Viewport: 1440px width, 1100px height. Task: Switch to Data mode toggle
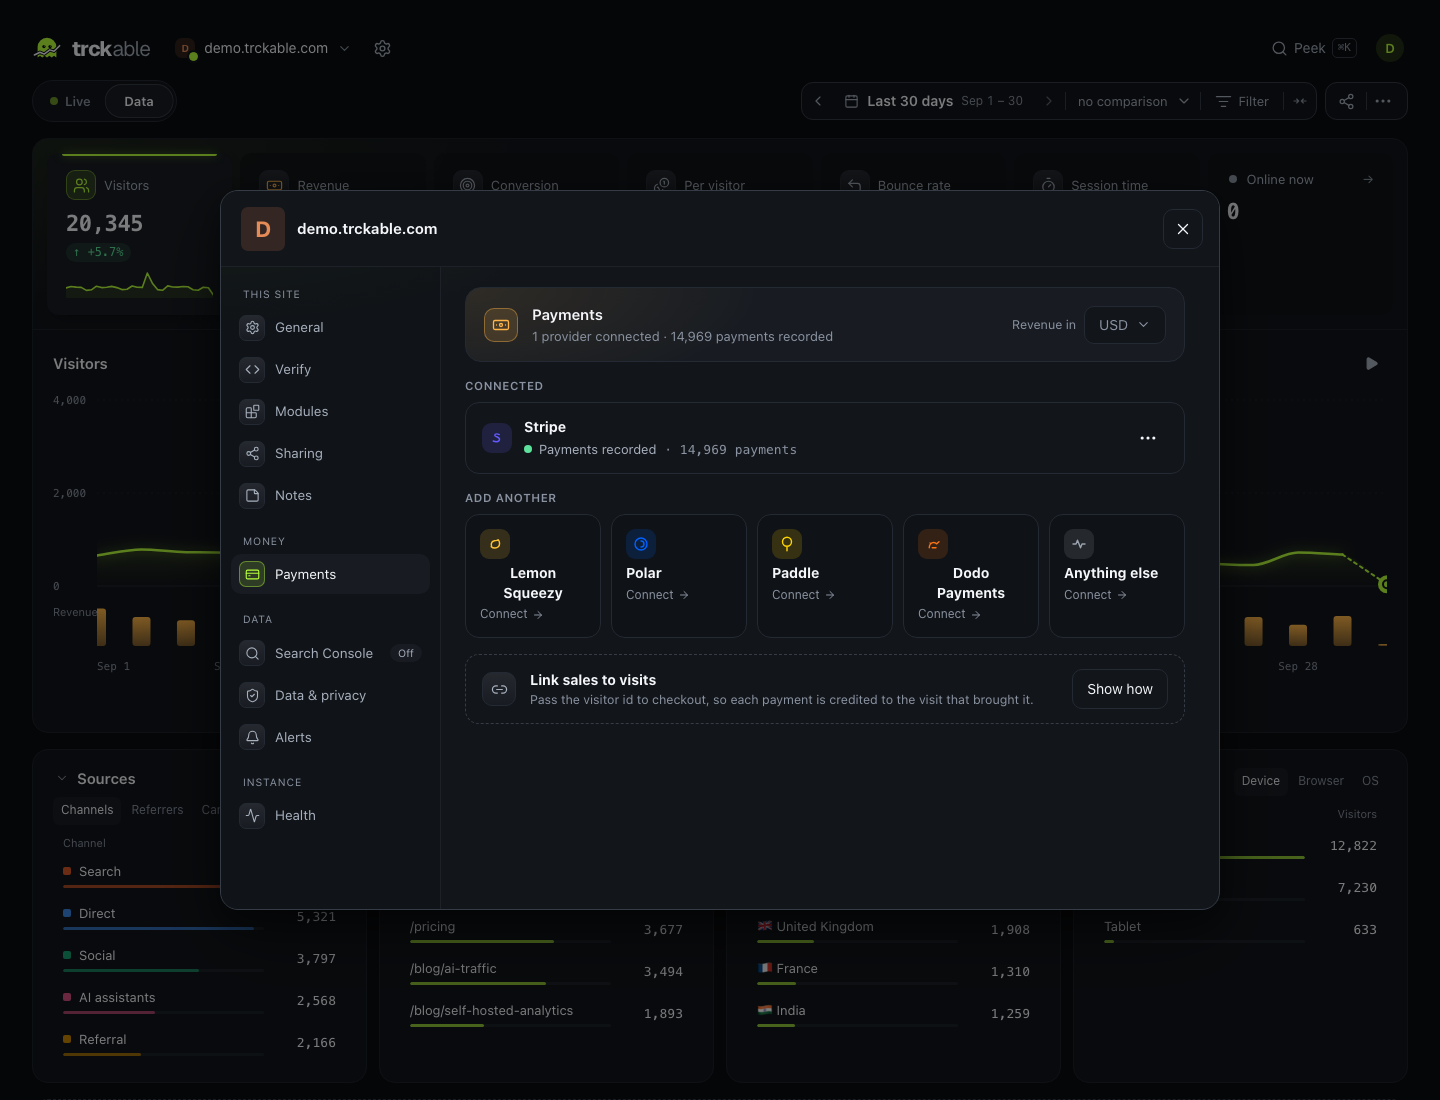(x=139, y=101)
